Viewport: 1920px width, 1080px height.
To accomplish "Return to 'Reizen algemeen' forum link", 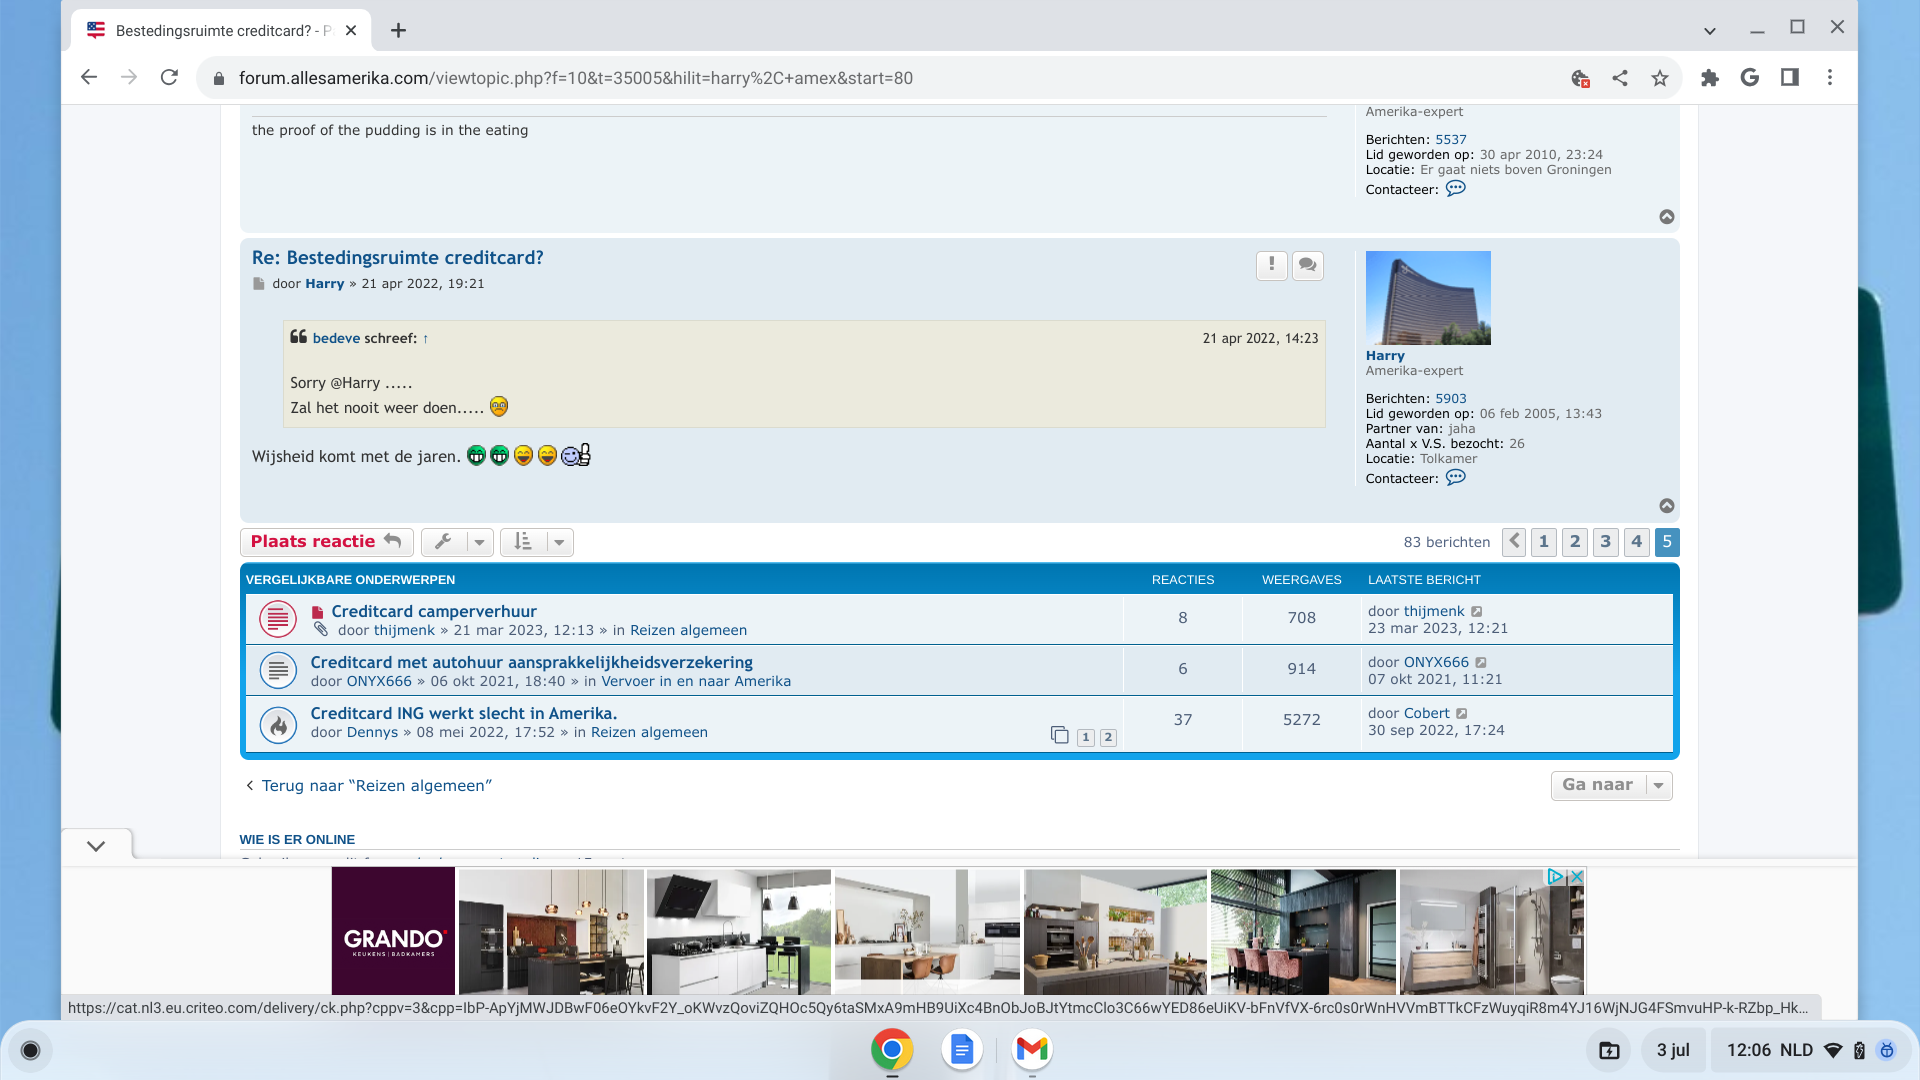I will (376, 786).
